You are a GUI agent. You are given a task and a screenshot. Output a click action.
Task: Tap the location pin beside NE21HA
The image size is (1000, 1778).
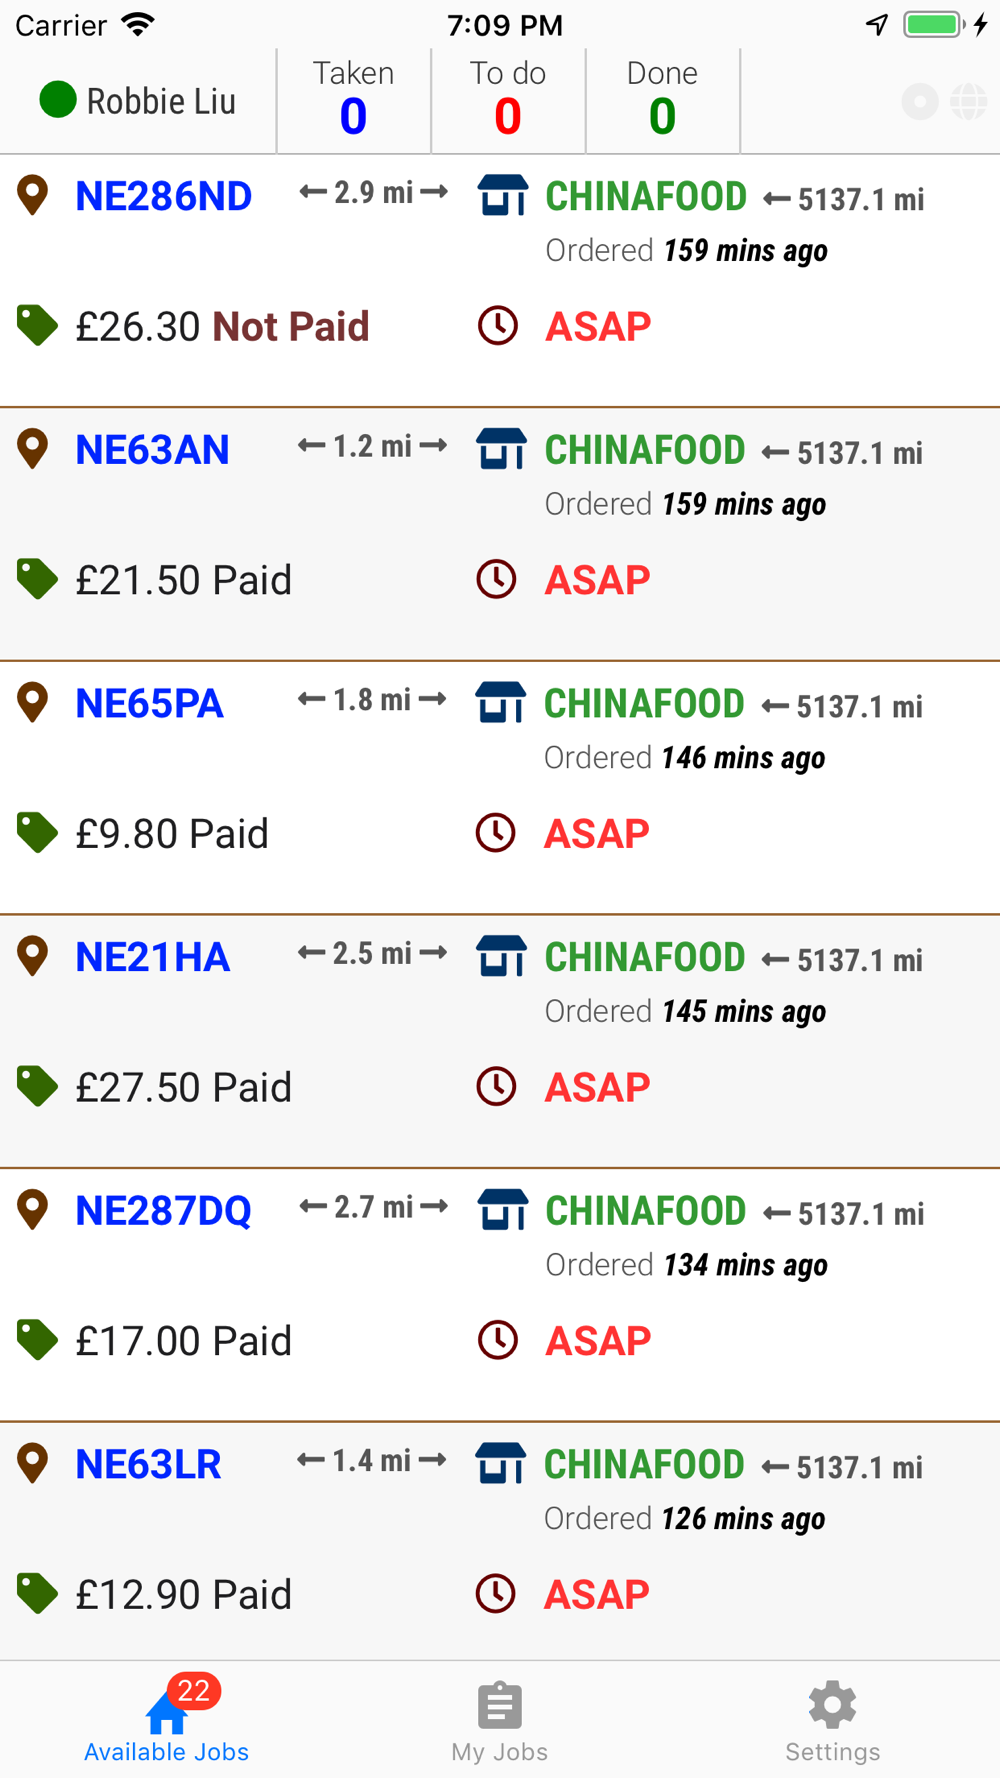[33, 956]
